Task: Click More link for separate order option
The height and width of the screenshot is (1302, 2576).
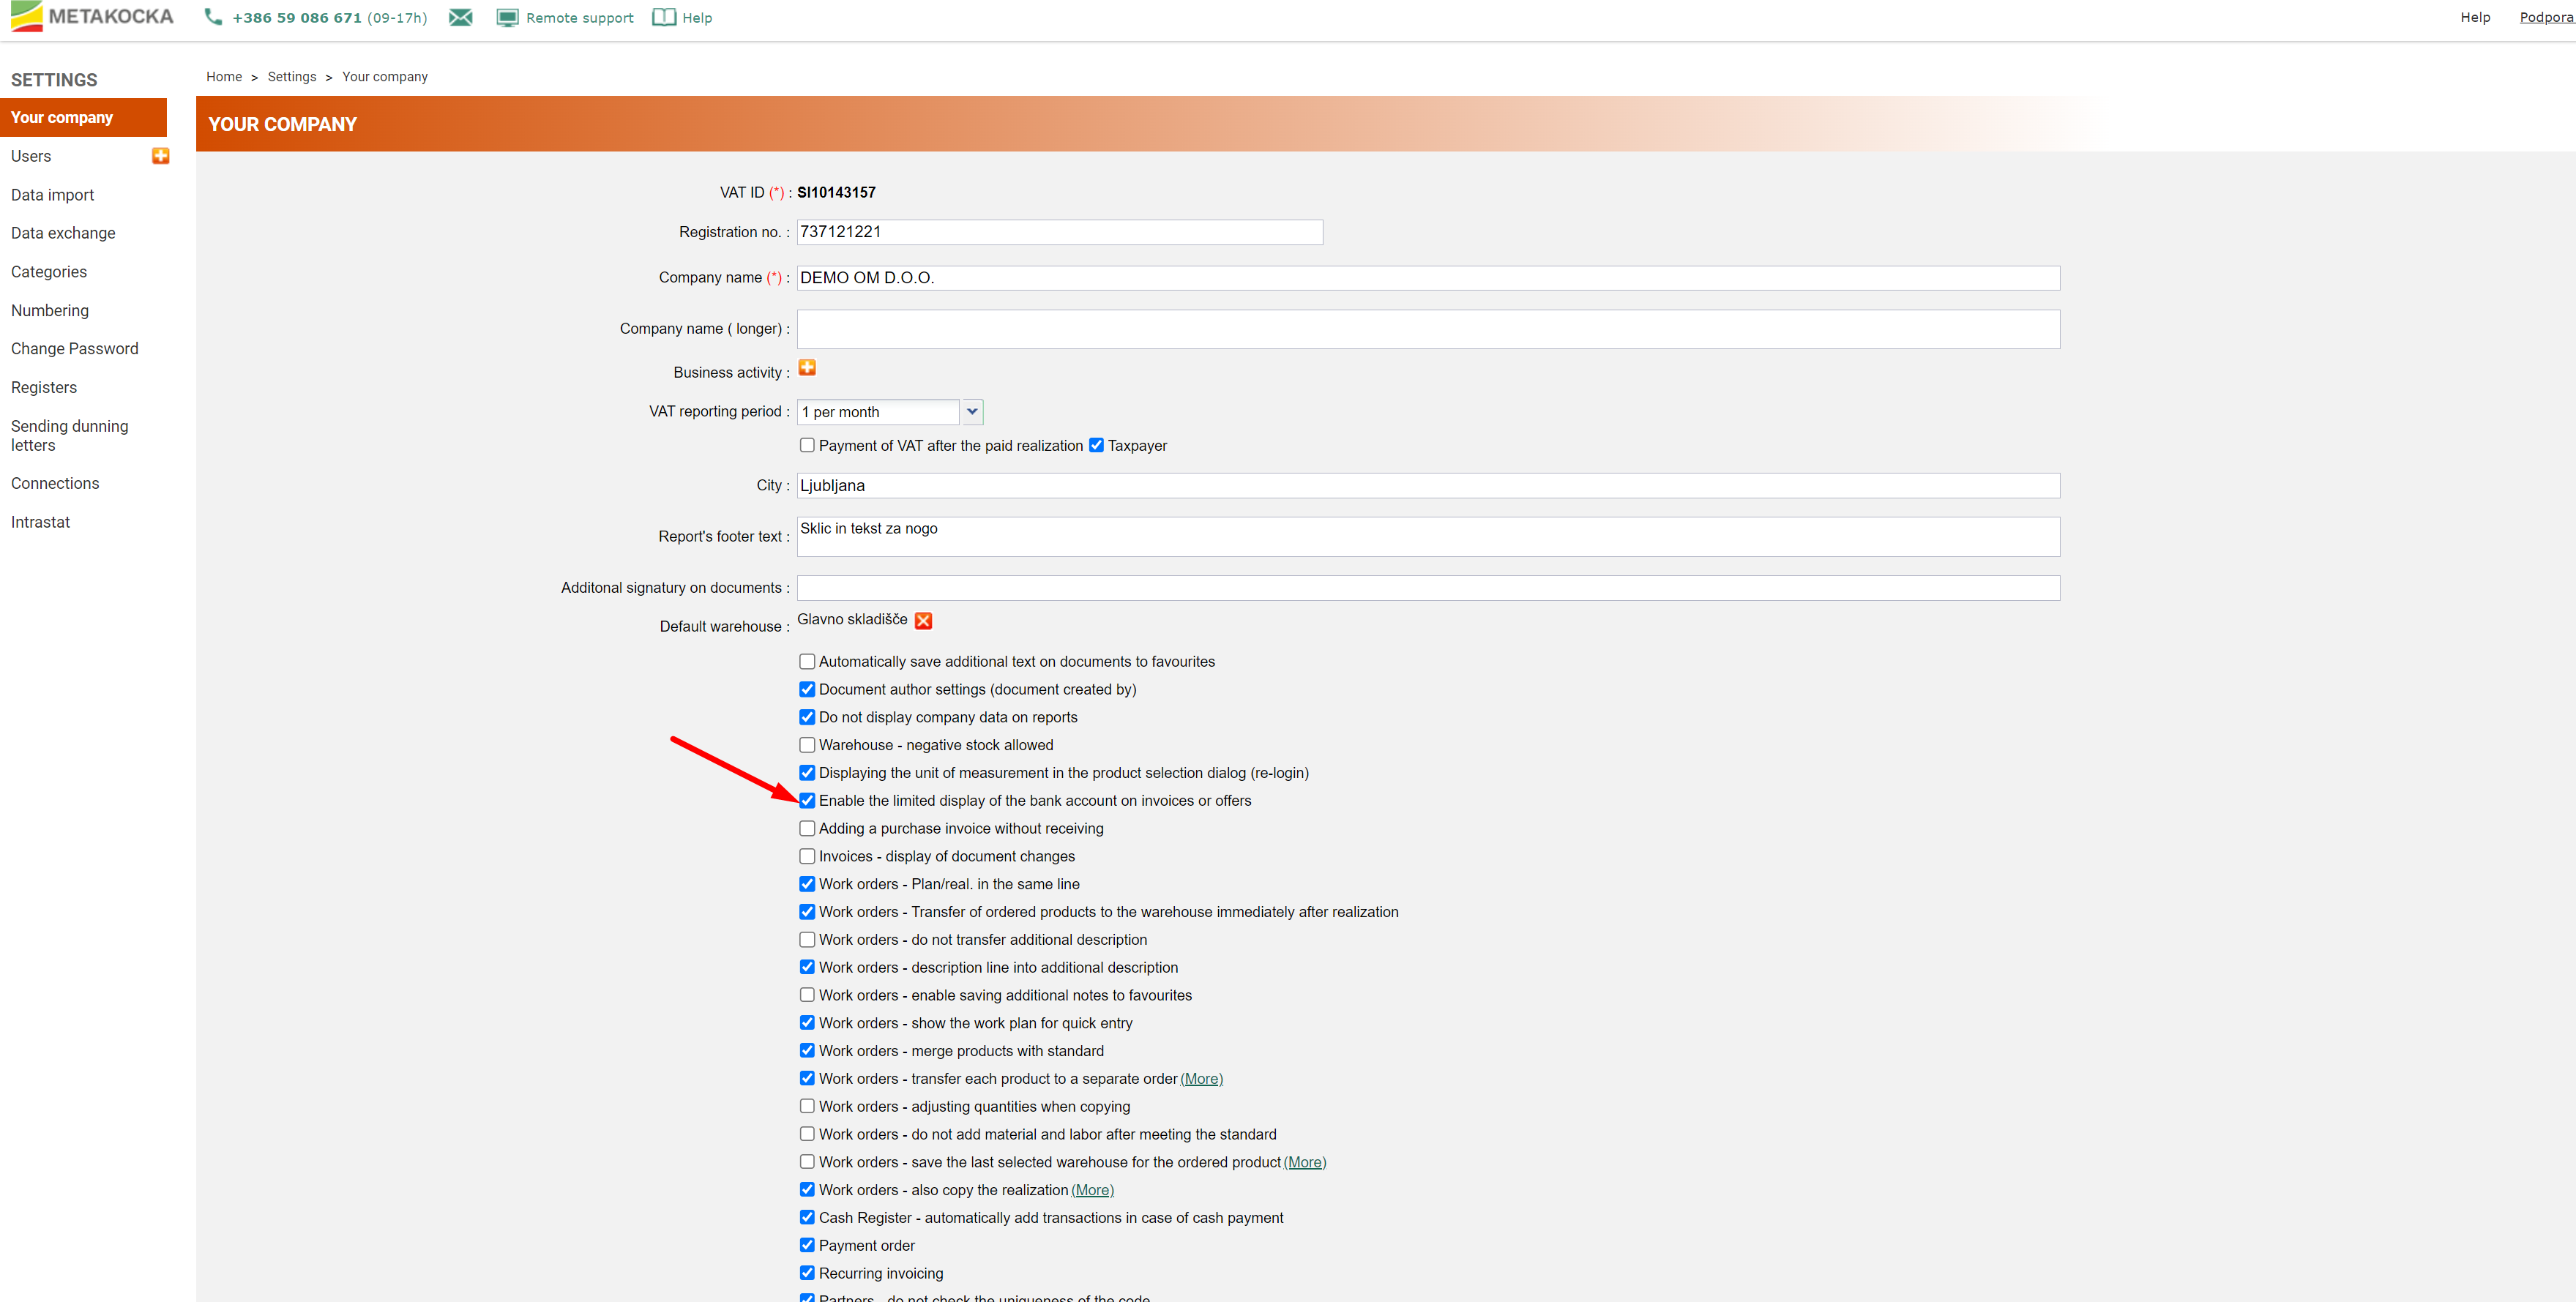Action: point(1201,1079)
